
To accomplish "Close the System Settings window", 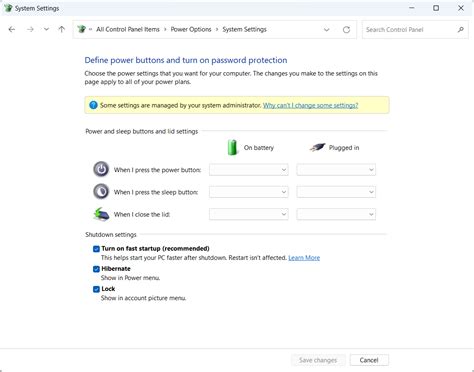I will pyautogui.click(x=461, y=8).
